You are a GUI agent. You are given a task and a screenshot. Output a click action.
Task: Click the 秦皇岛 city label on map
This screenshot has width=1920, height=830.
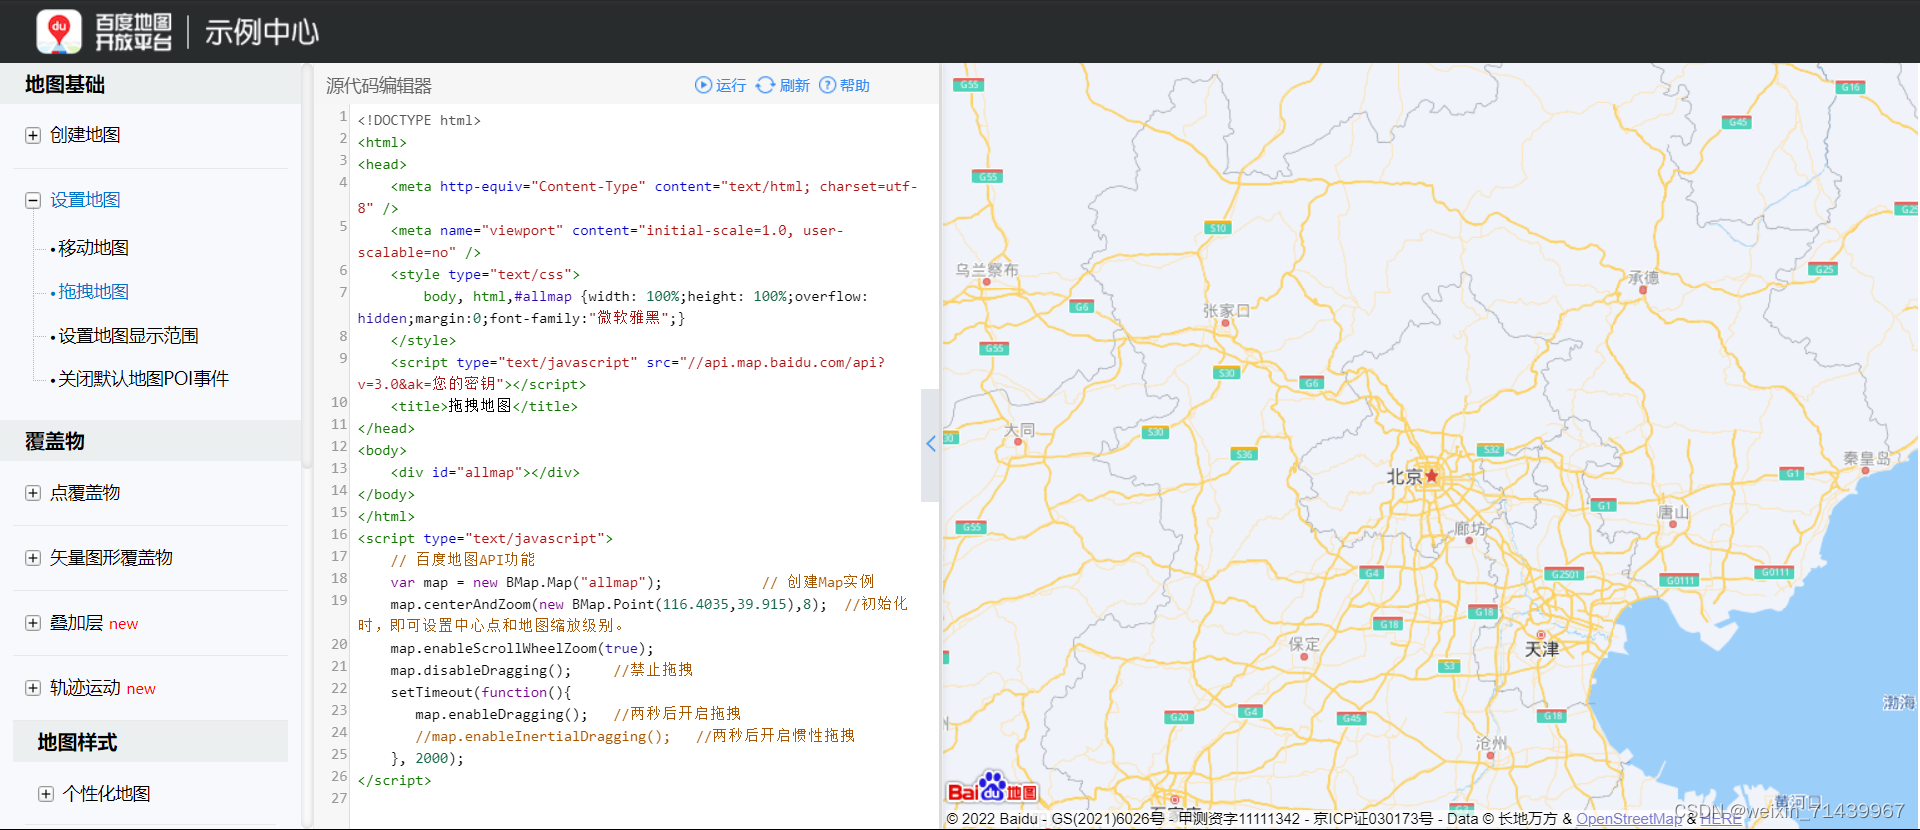pyautogui.click(x=1867, y=458)
